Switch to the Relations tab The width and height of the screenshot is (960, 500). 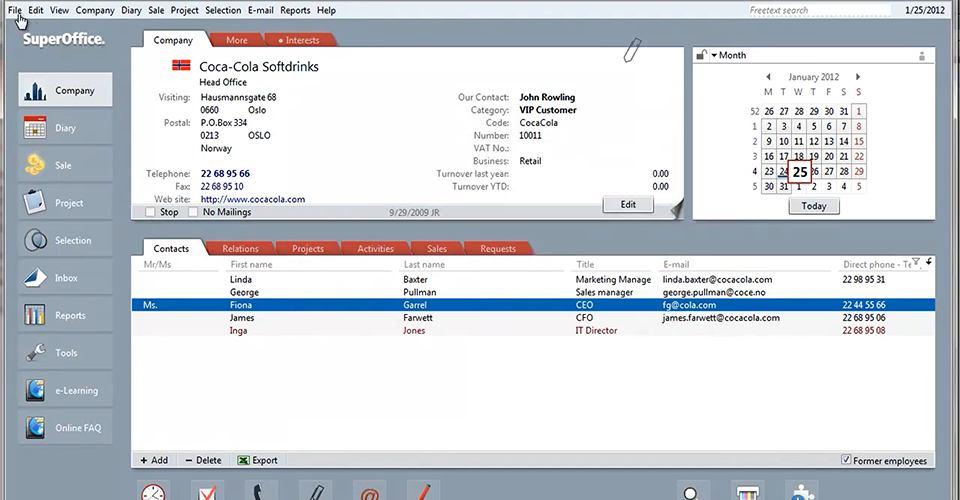[240, 248]
